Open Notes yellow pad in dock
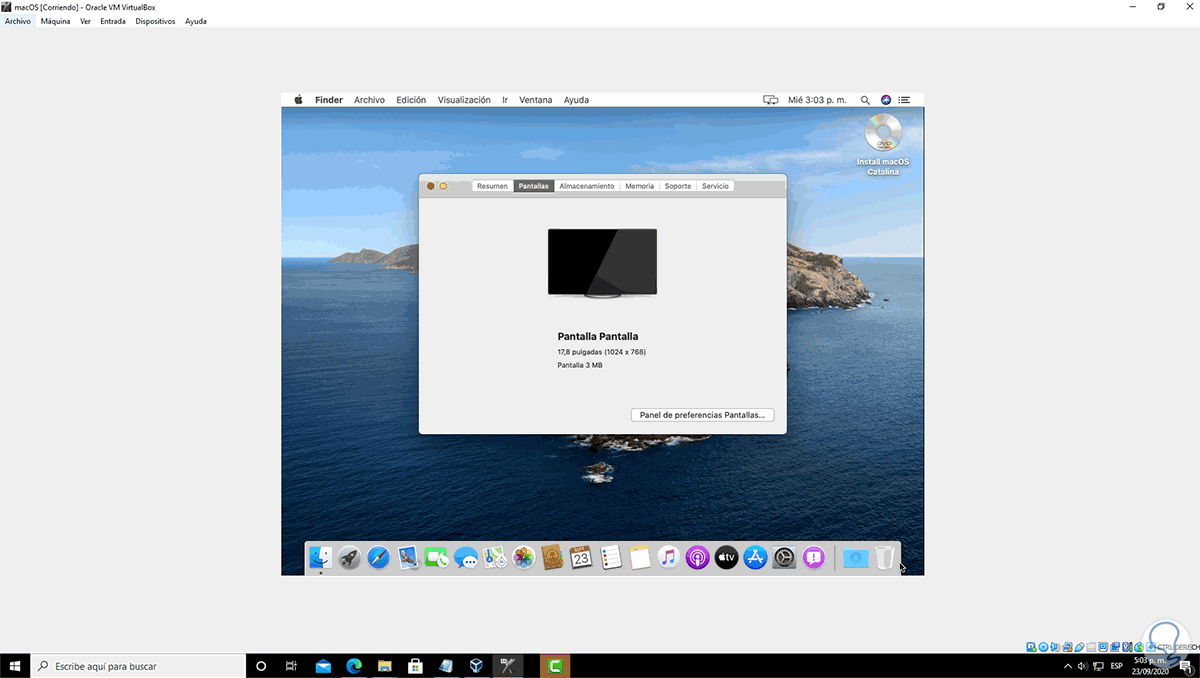This screenshot has width=1200, height=678. pos(640,558)
